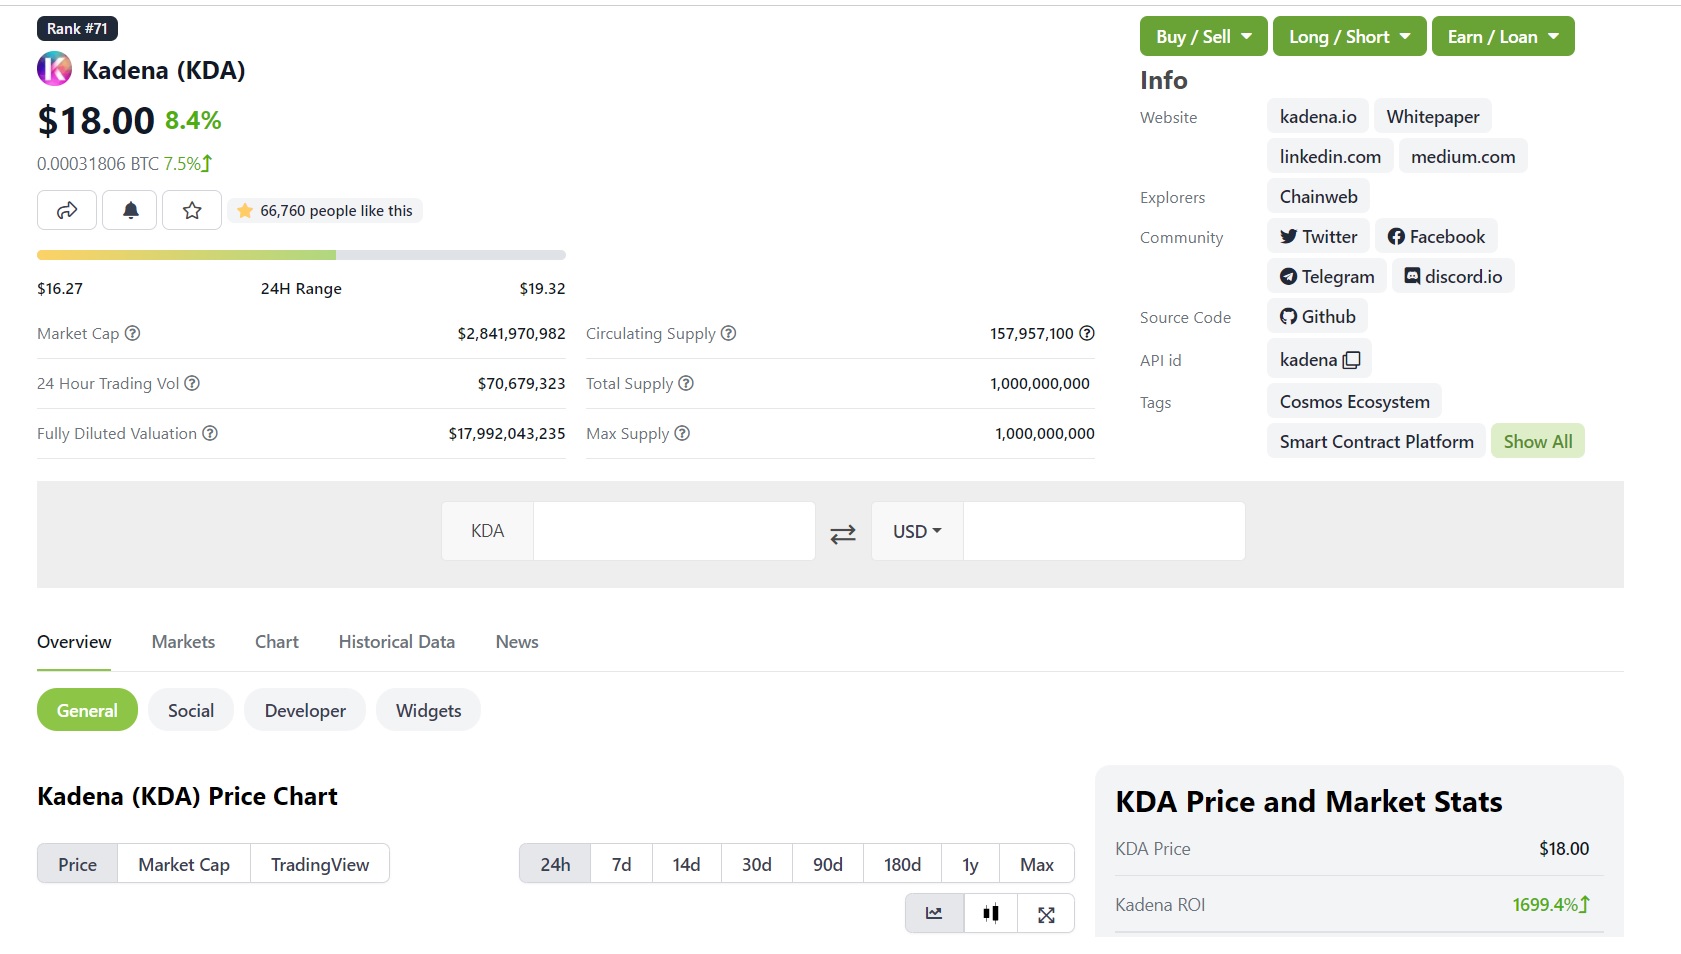Switch to candlestick chart icon

(x=989, y=913)
